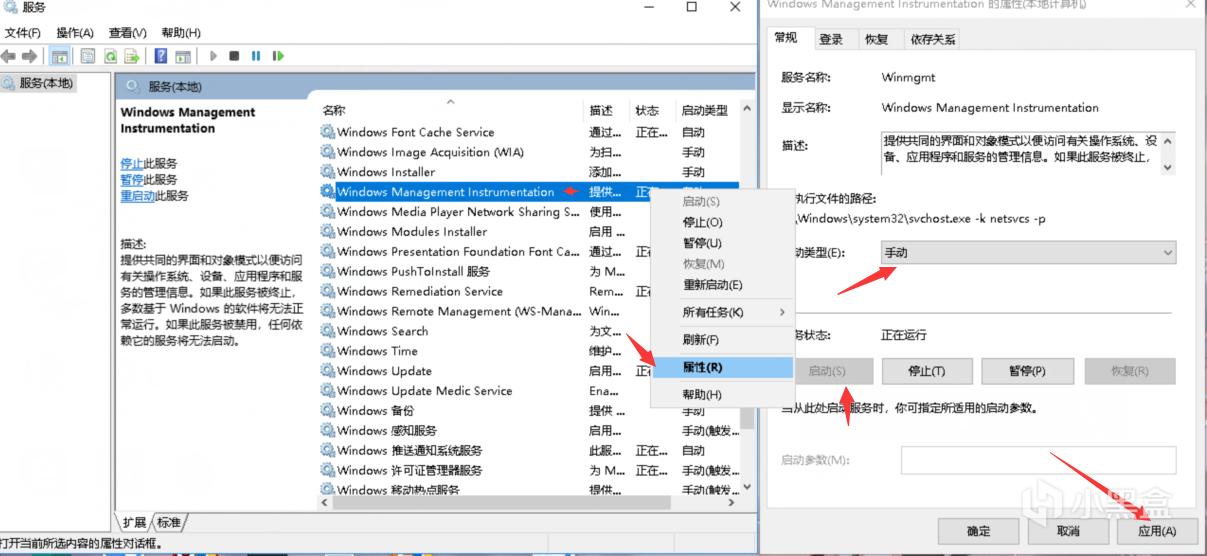Toggle the show/hide console tree toolbar icon
1207x556 pixels.
pyautogui.click(x=60, y=56)
